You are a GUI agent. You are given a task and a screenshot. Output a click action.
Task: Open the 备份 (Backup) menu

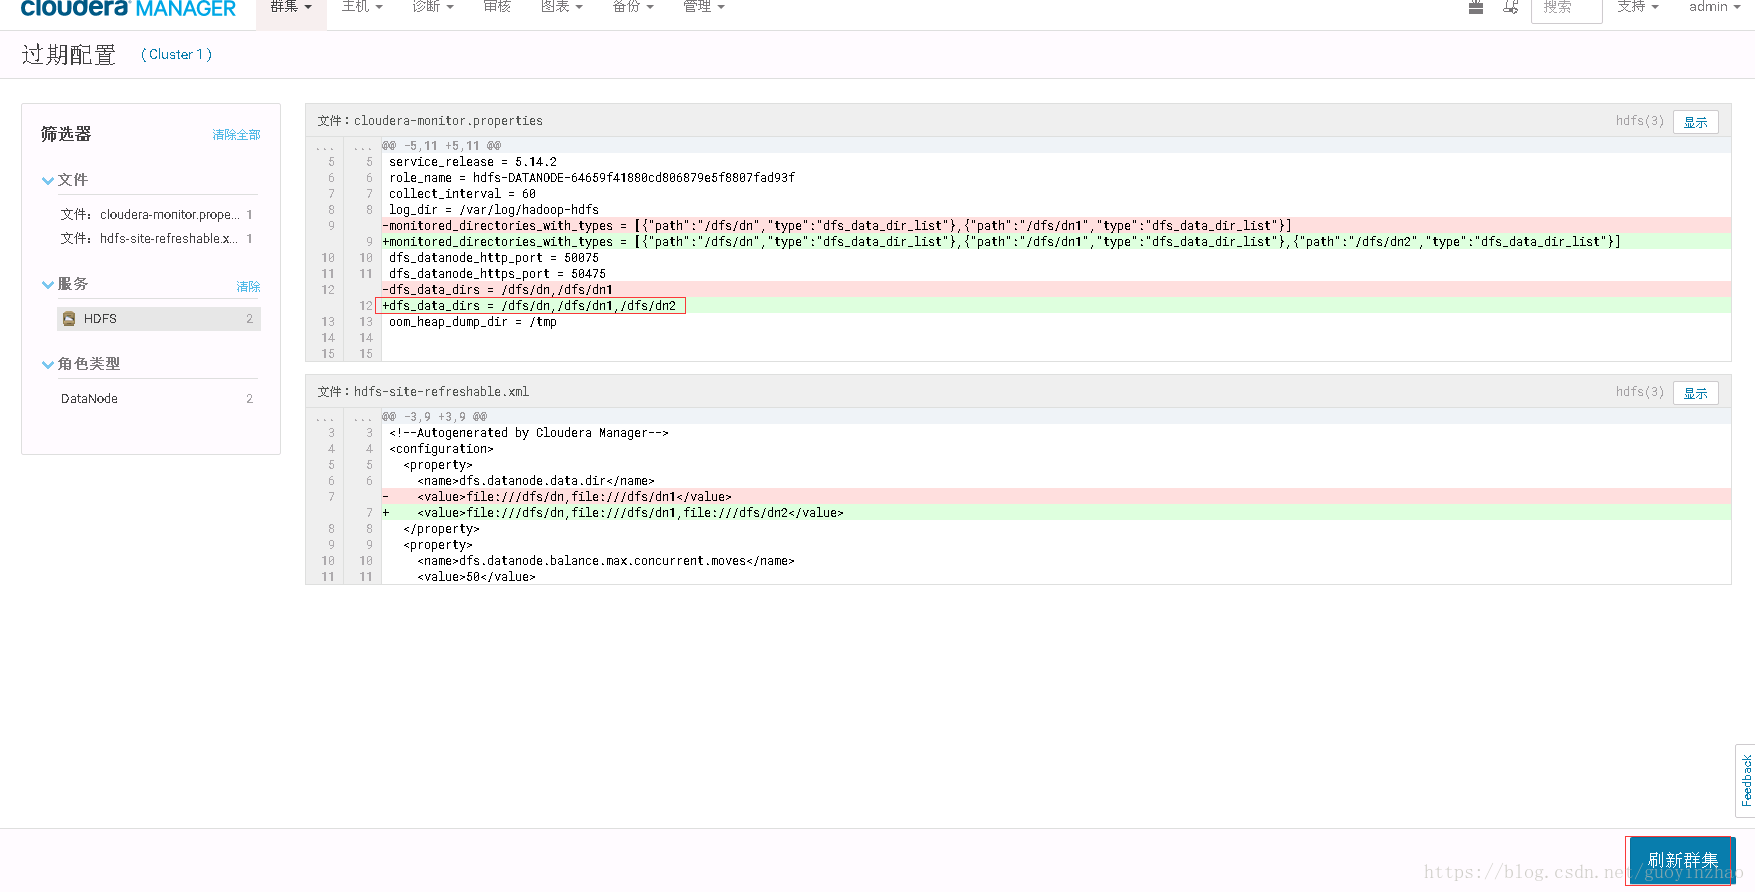(633, 7)
